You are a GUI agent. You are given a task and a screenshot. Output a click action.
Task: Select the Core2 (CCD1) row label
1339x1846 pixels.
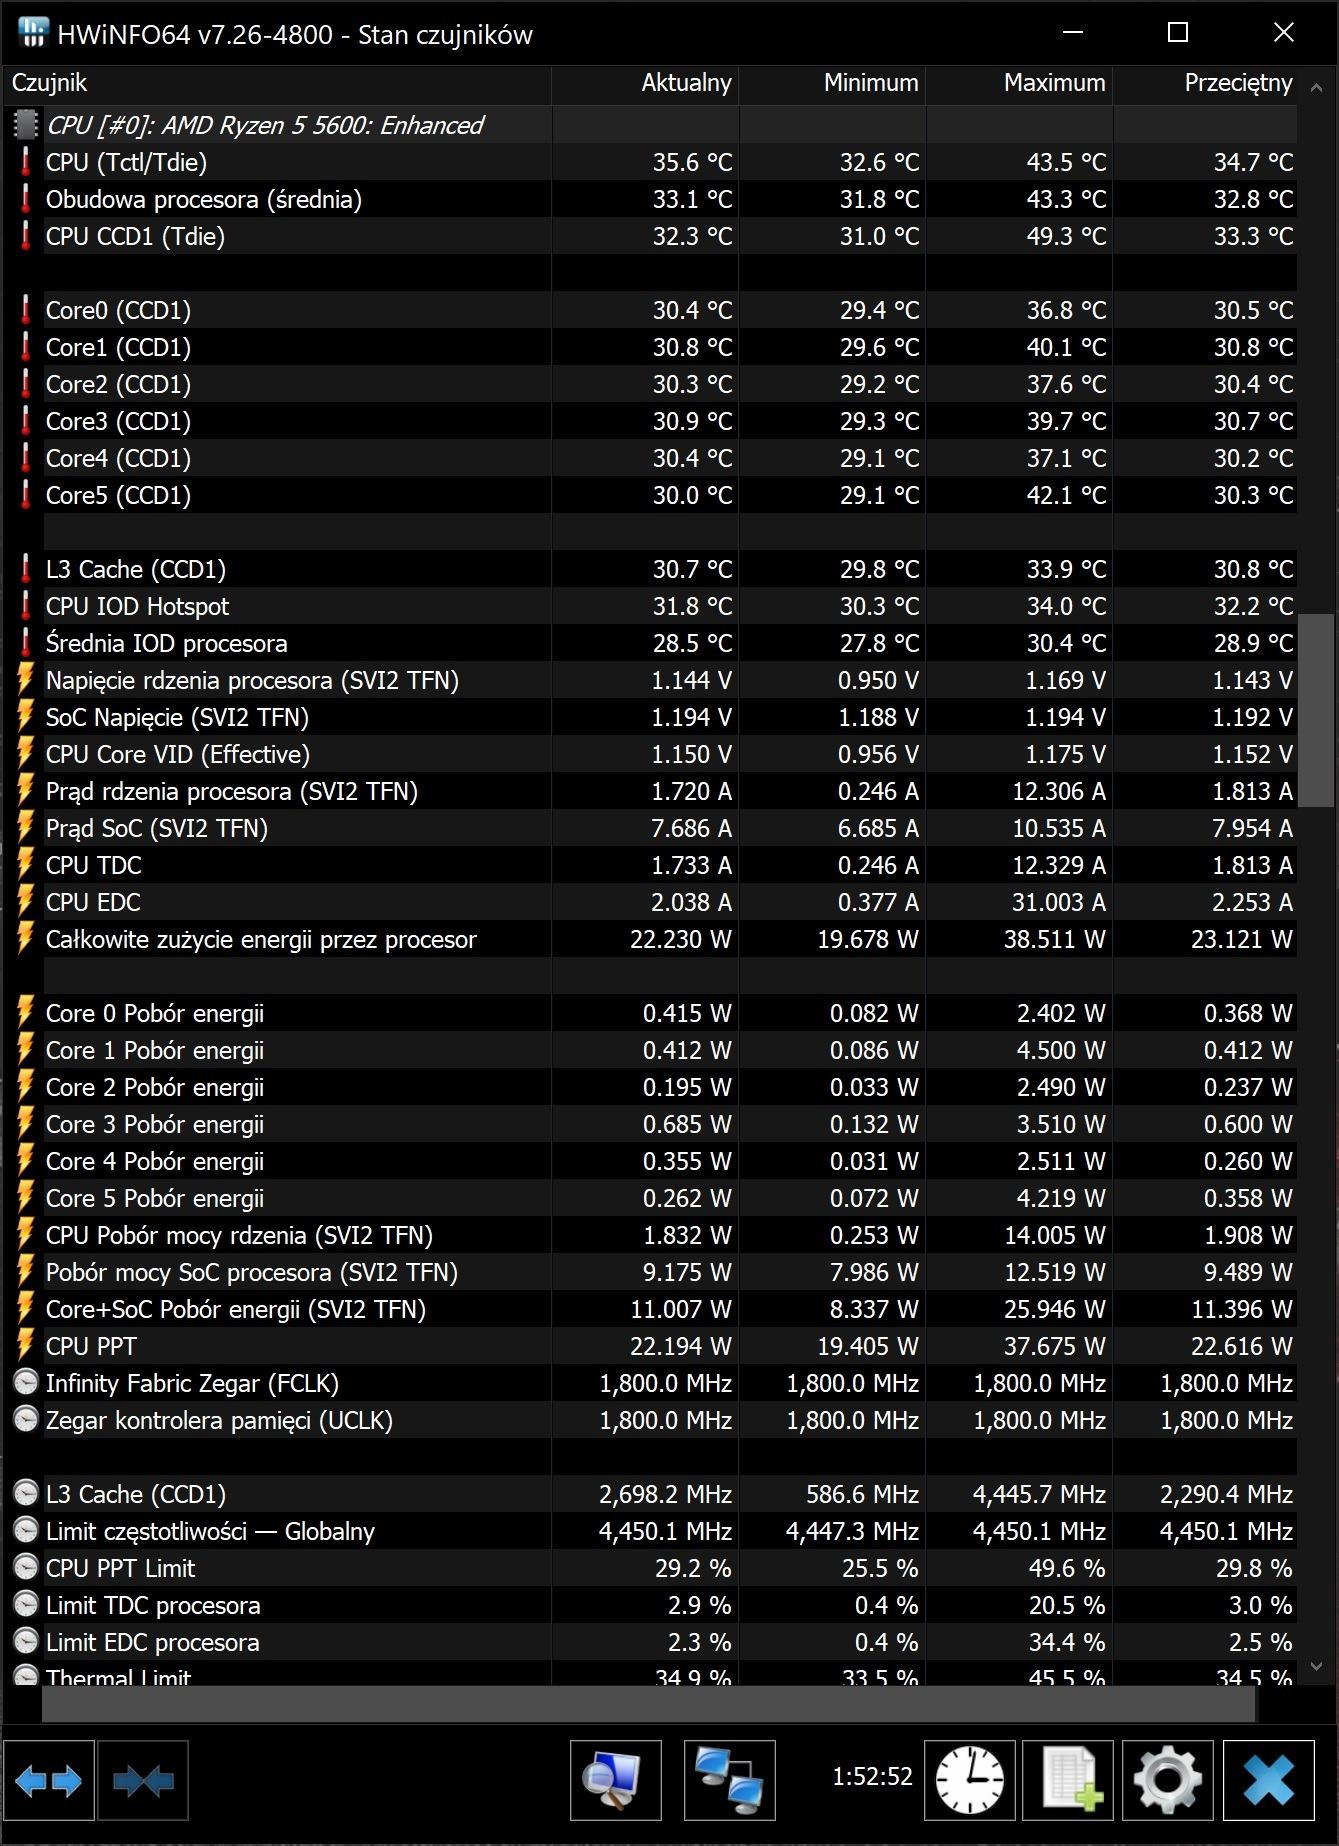pos(118,384)
